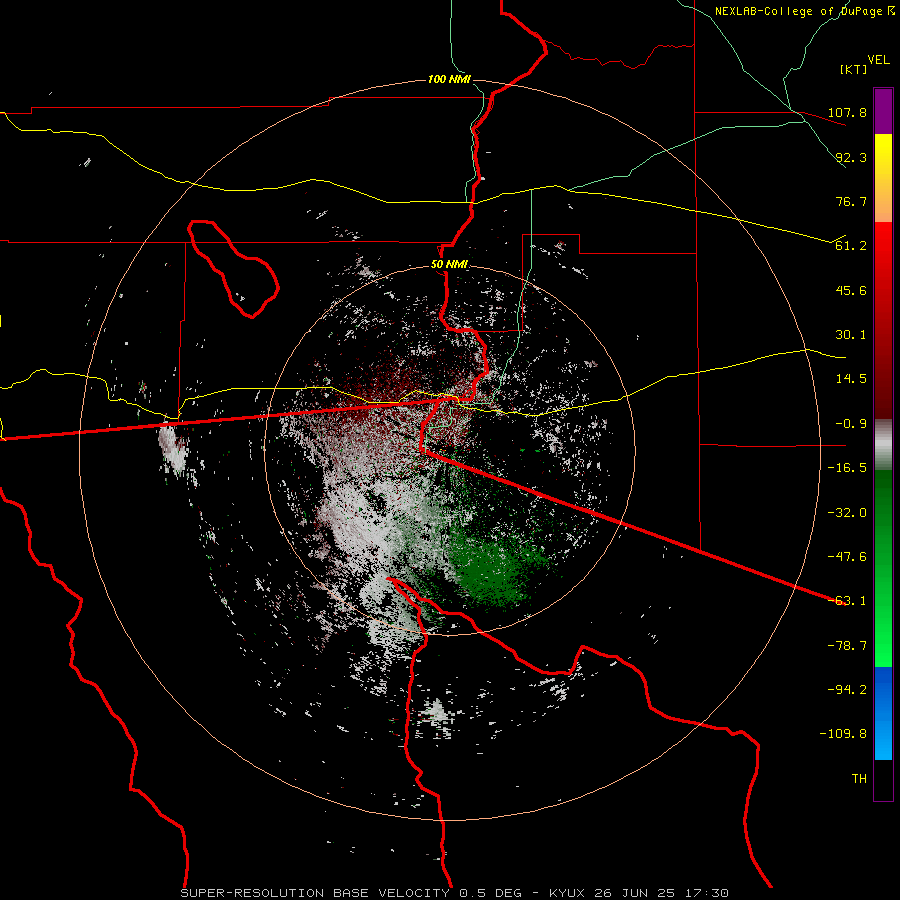Click the 0.5 DEG elevation text
Image resolution: width=900 pixels, height=900 pixels.
pyautogui.click(x=491, y=893)
